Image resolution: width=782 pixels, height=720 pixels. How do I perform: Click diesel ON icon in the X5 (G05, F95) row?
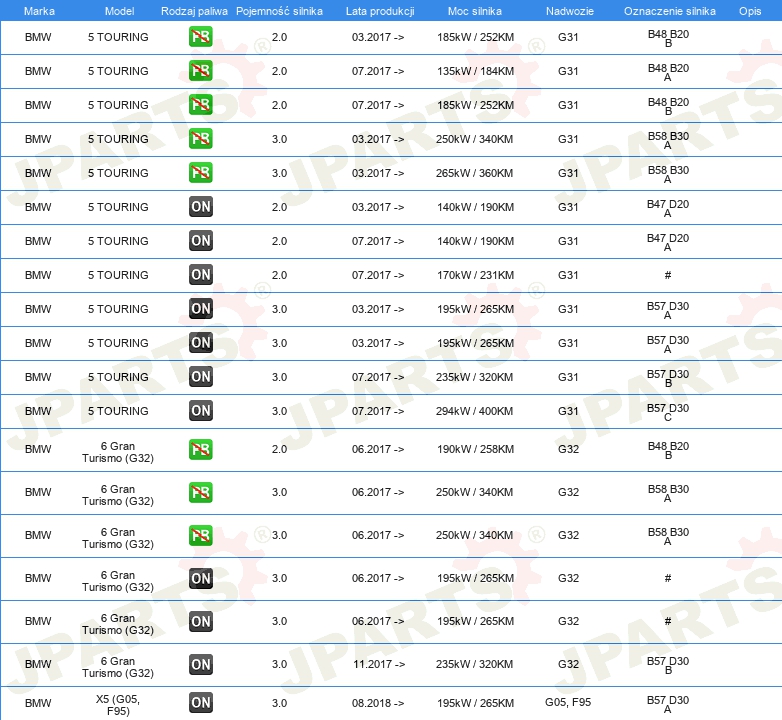point(201,703)
